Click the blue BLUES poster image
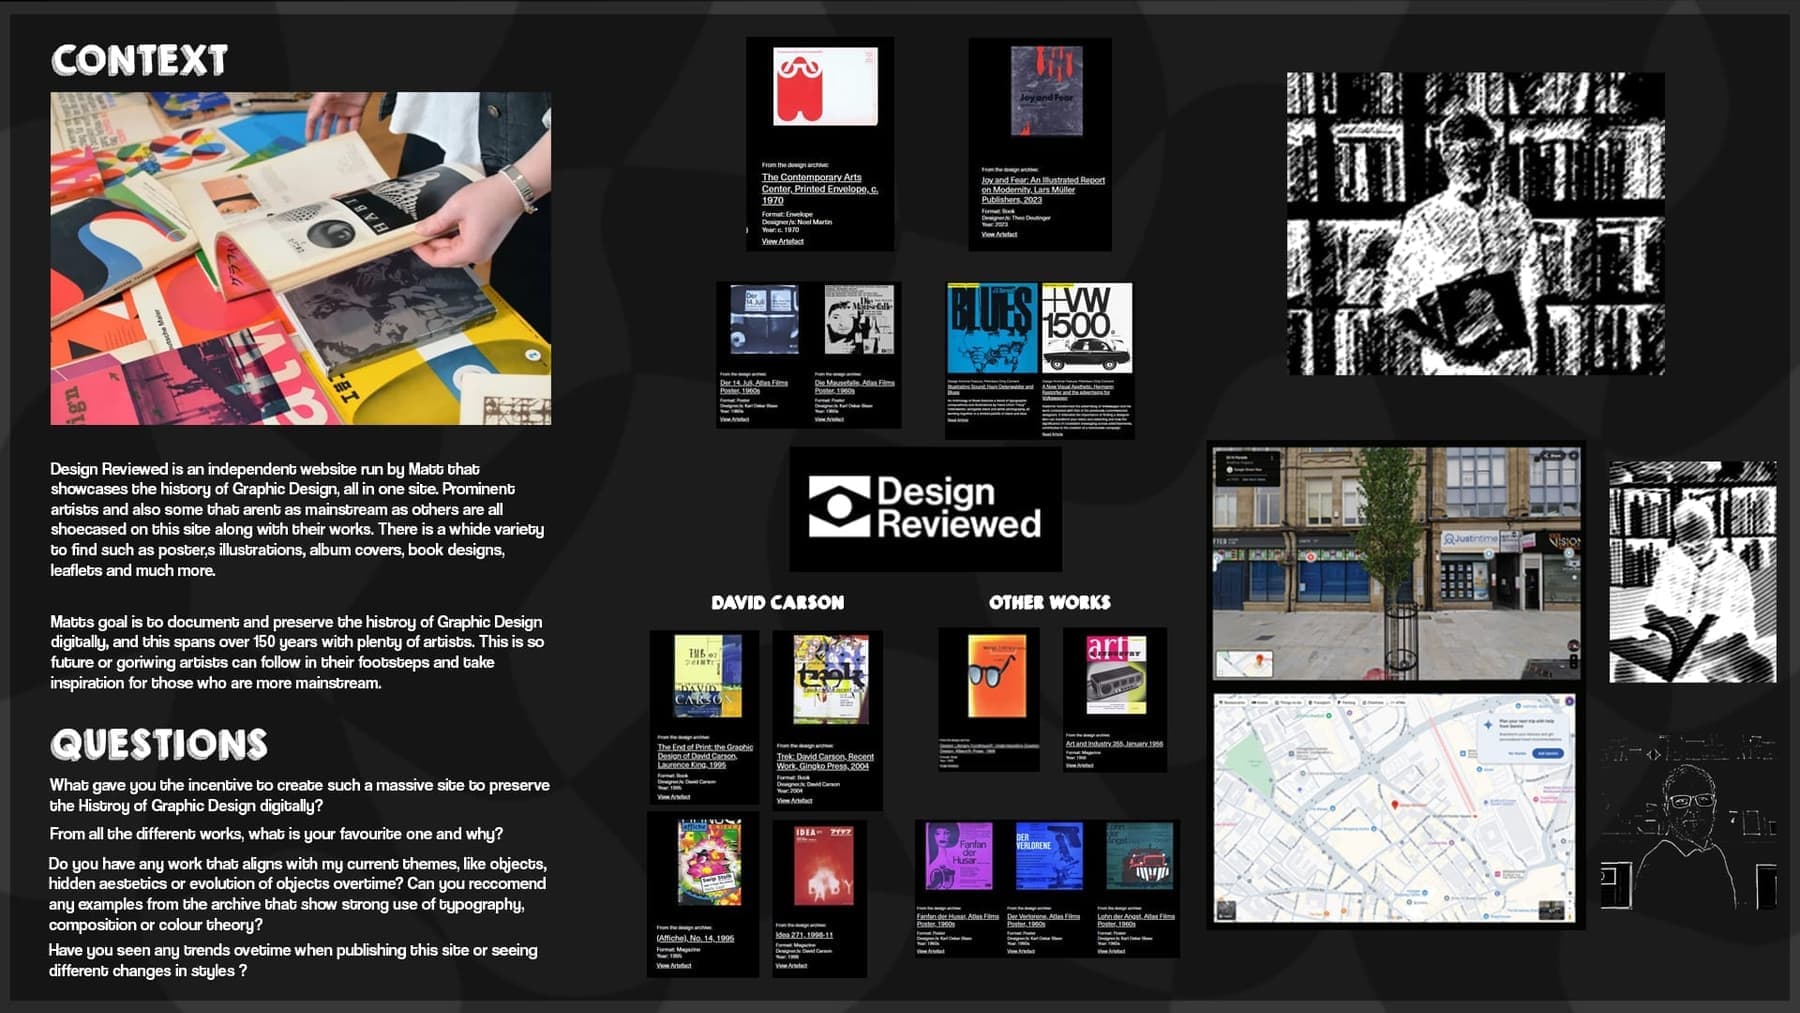Screen dimensions: 1800x1013 click(x=991, y=328)
